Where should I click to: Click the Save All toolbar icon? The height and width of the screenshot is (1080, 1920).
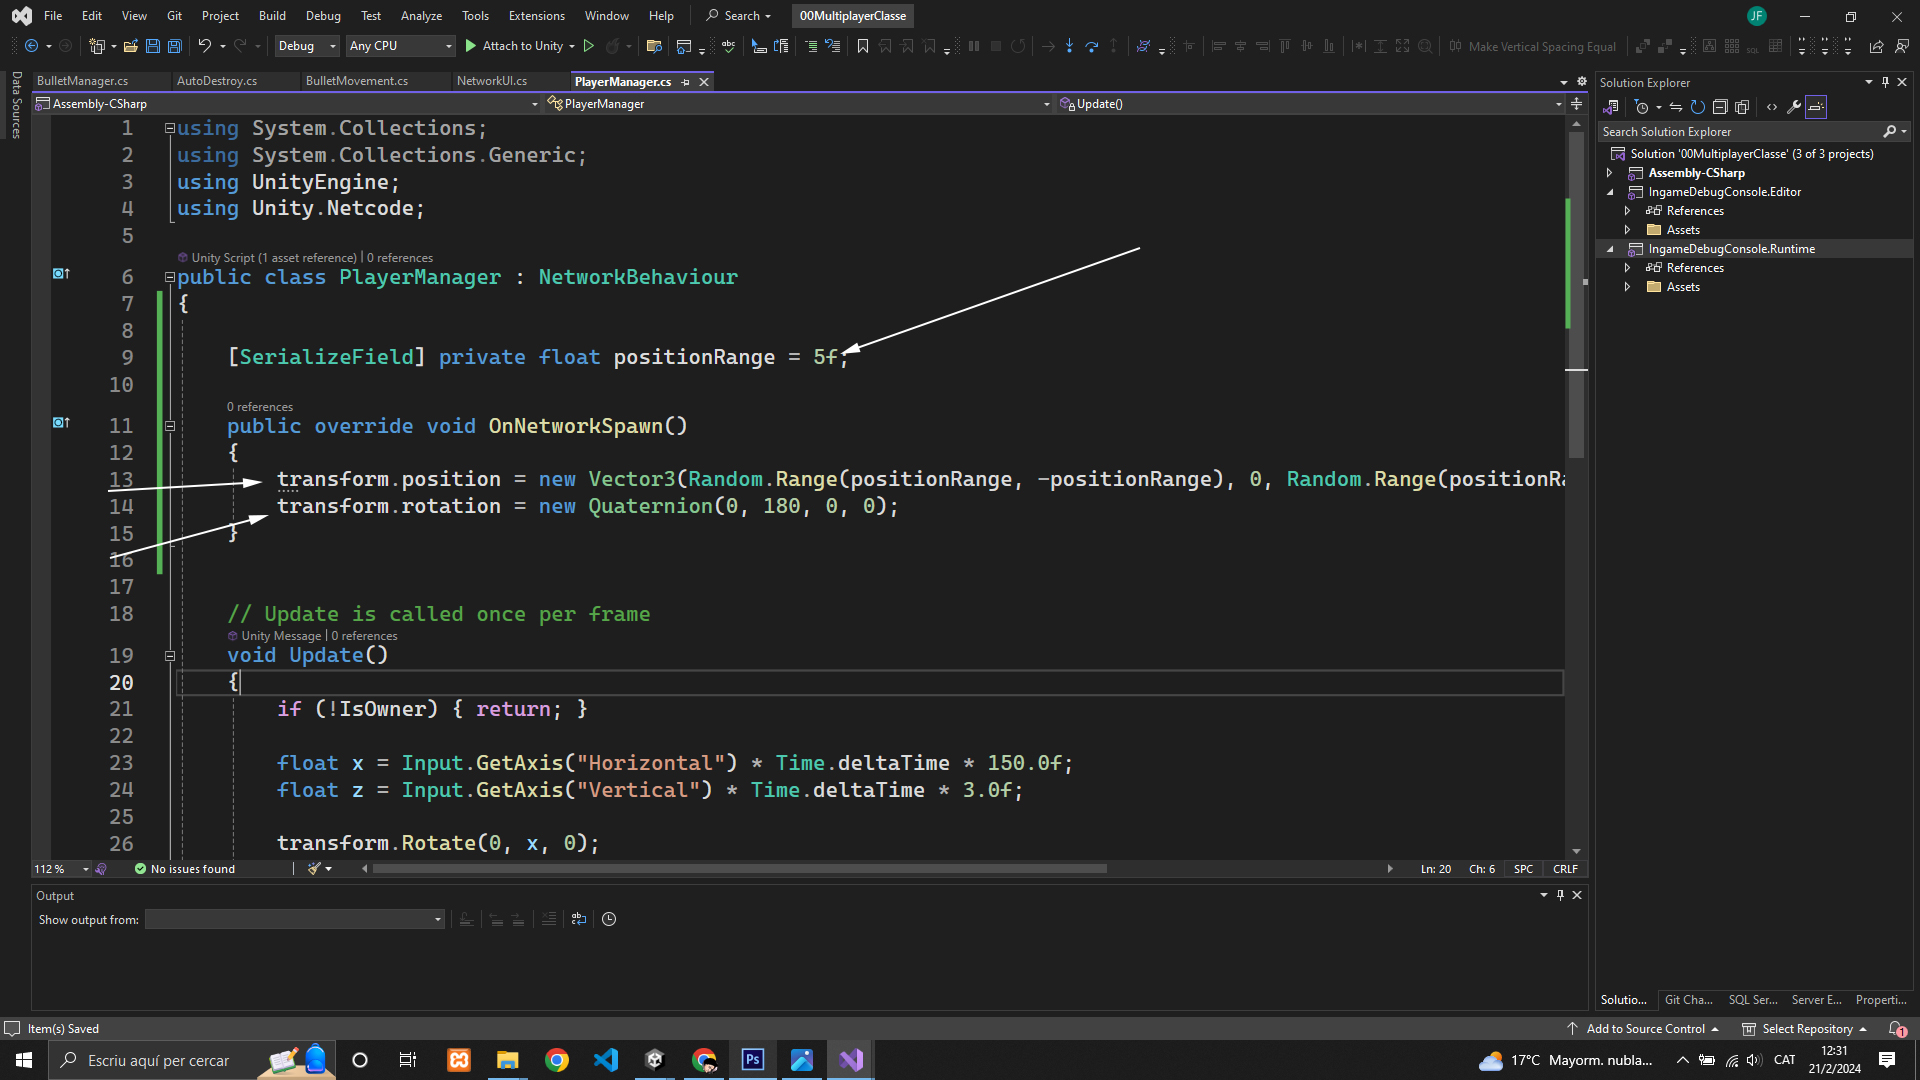(x=174, y=46)
